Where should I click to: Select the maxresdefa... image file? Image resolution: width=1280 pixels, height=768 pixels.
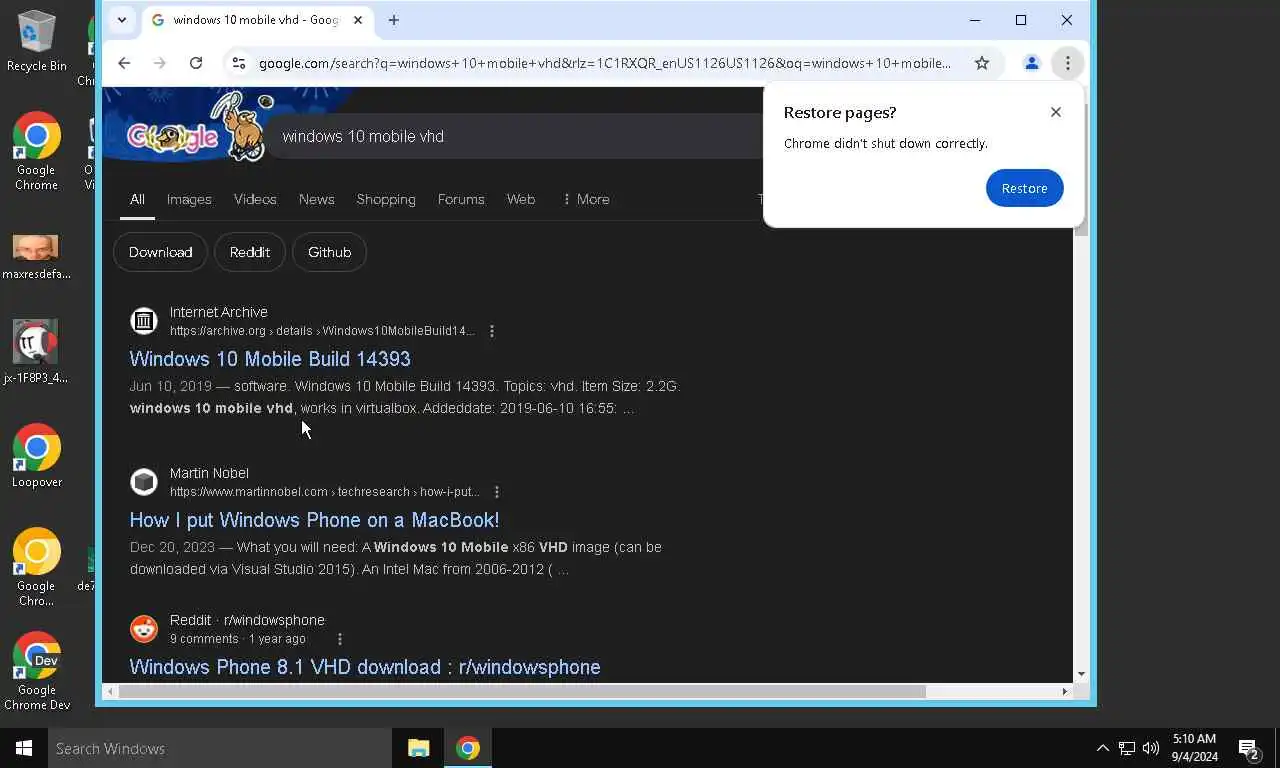coord(36,257)
